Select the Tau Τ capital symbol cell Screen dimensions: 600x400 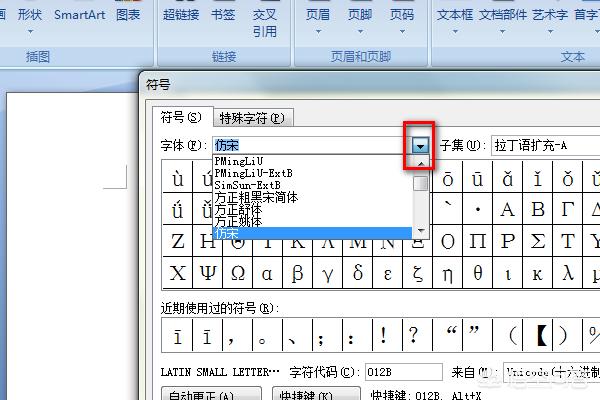[567, 241]
